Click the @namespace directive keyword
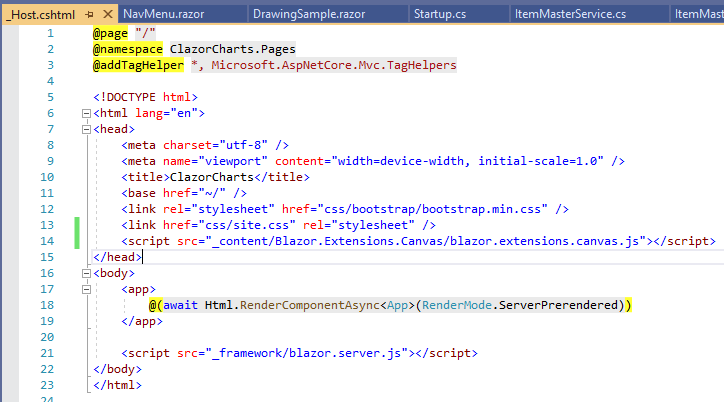Viewport: 724px width, 402px height. pyautogui.click(x=128, y=49)
